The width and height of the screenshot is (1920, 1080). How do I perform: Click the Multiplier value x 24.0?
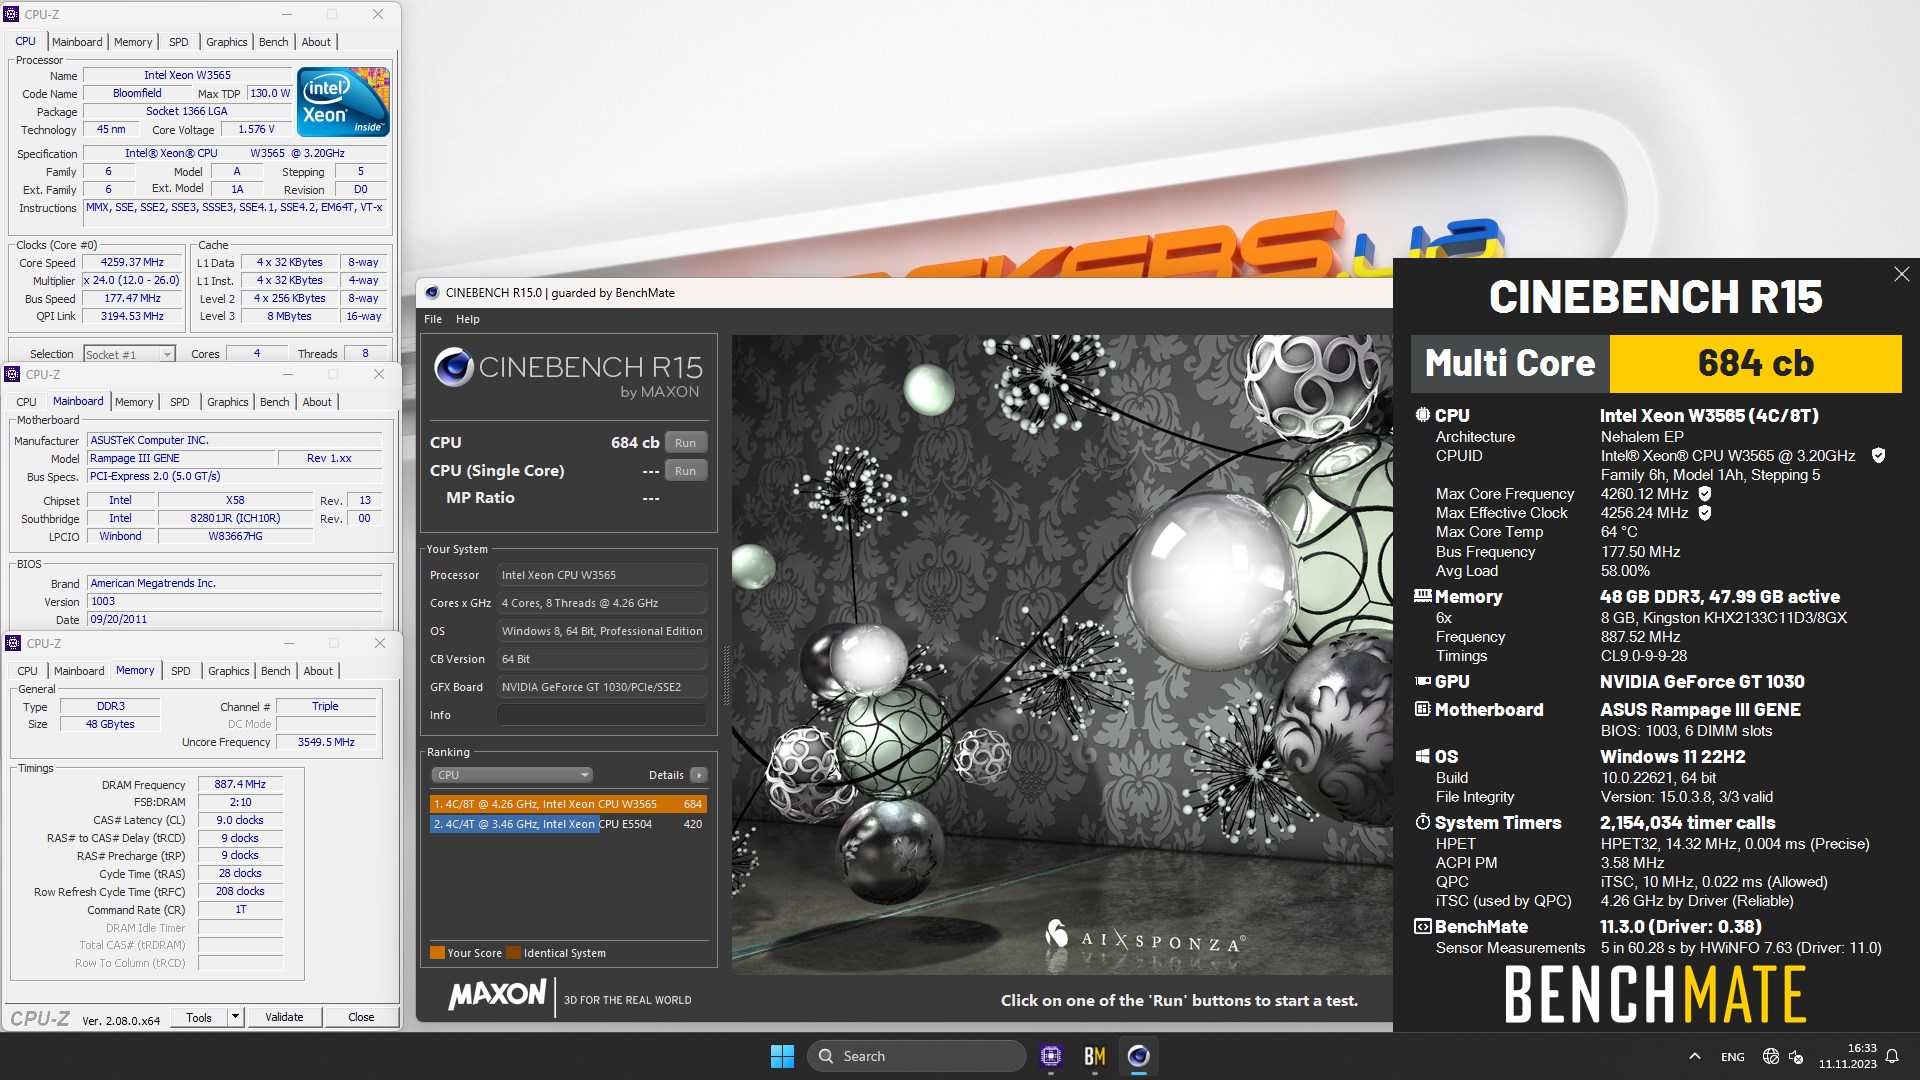(x=132, y=280)
